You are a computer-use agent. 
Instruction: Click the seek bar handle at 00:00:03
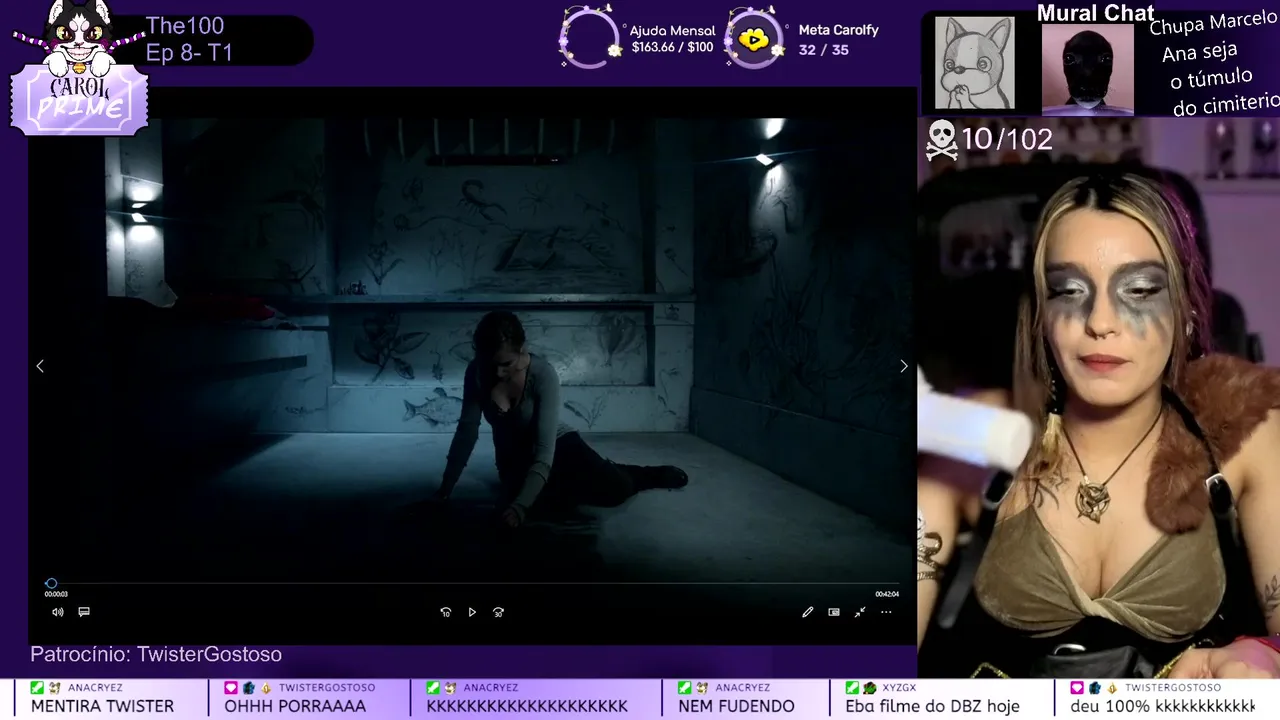(x=51, y=583)
